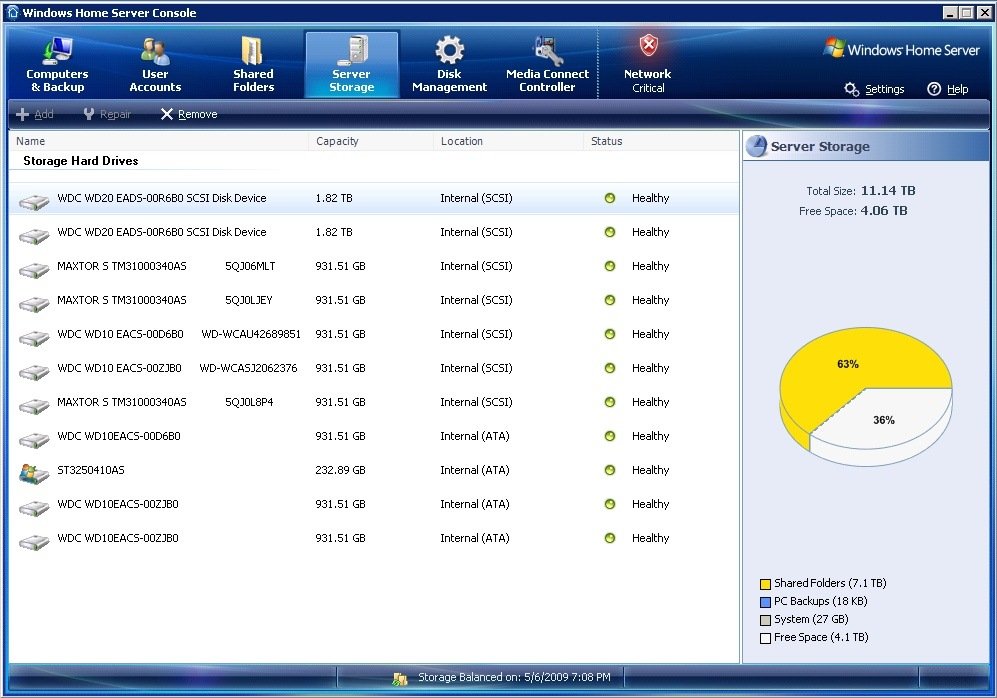Viewport: 997px width, 698px height.
Task: Click drive icon for WD-WCASJ2062376
Action: click(34, 372)
